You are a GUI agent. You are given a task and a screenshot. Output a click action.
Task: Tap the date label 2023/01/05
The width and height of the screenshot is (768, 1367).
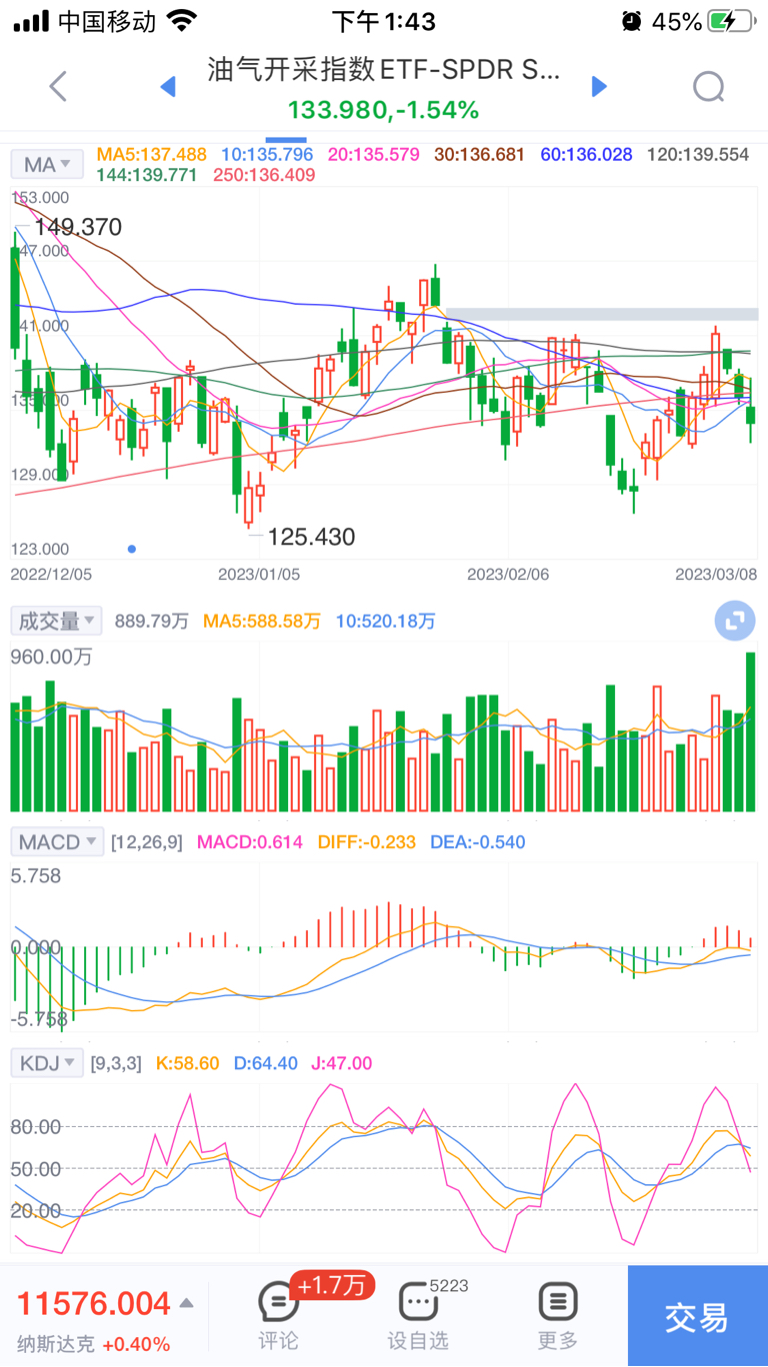(x=259, y=574)
